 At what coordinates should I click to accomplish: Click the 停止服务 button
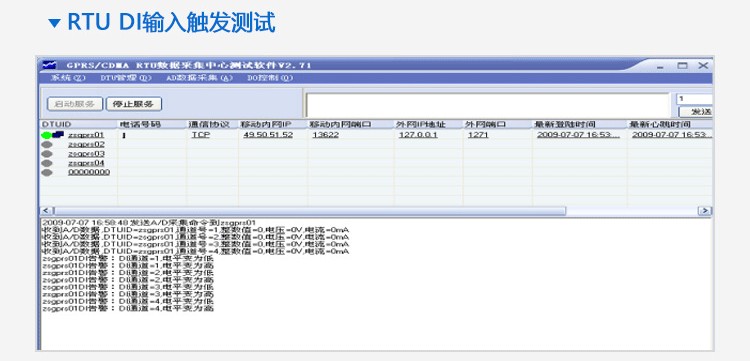[x=134, y=104]
